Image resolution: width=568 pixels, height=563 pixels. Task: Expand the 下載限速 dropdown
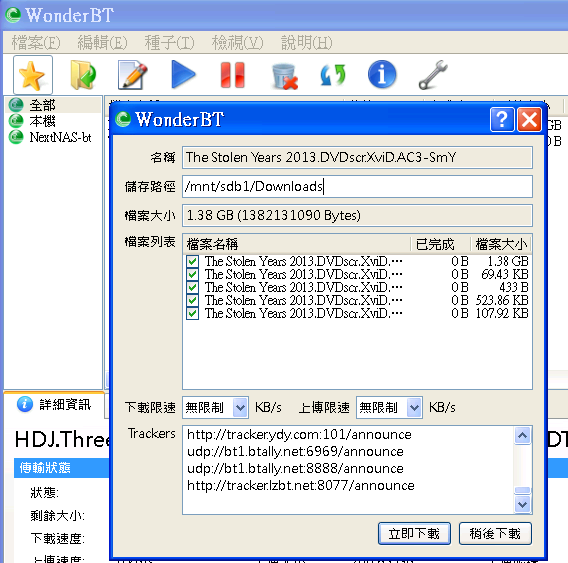240,408
